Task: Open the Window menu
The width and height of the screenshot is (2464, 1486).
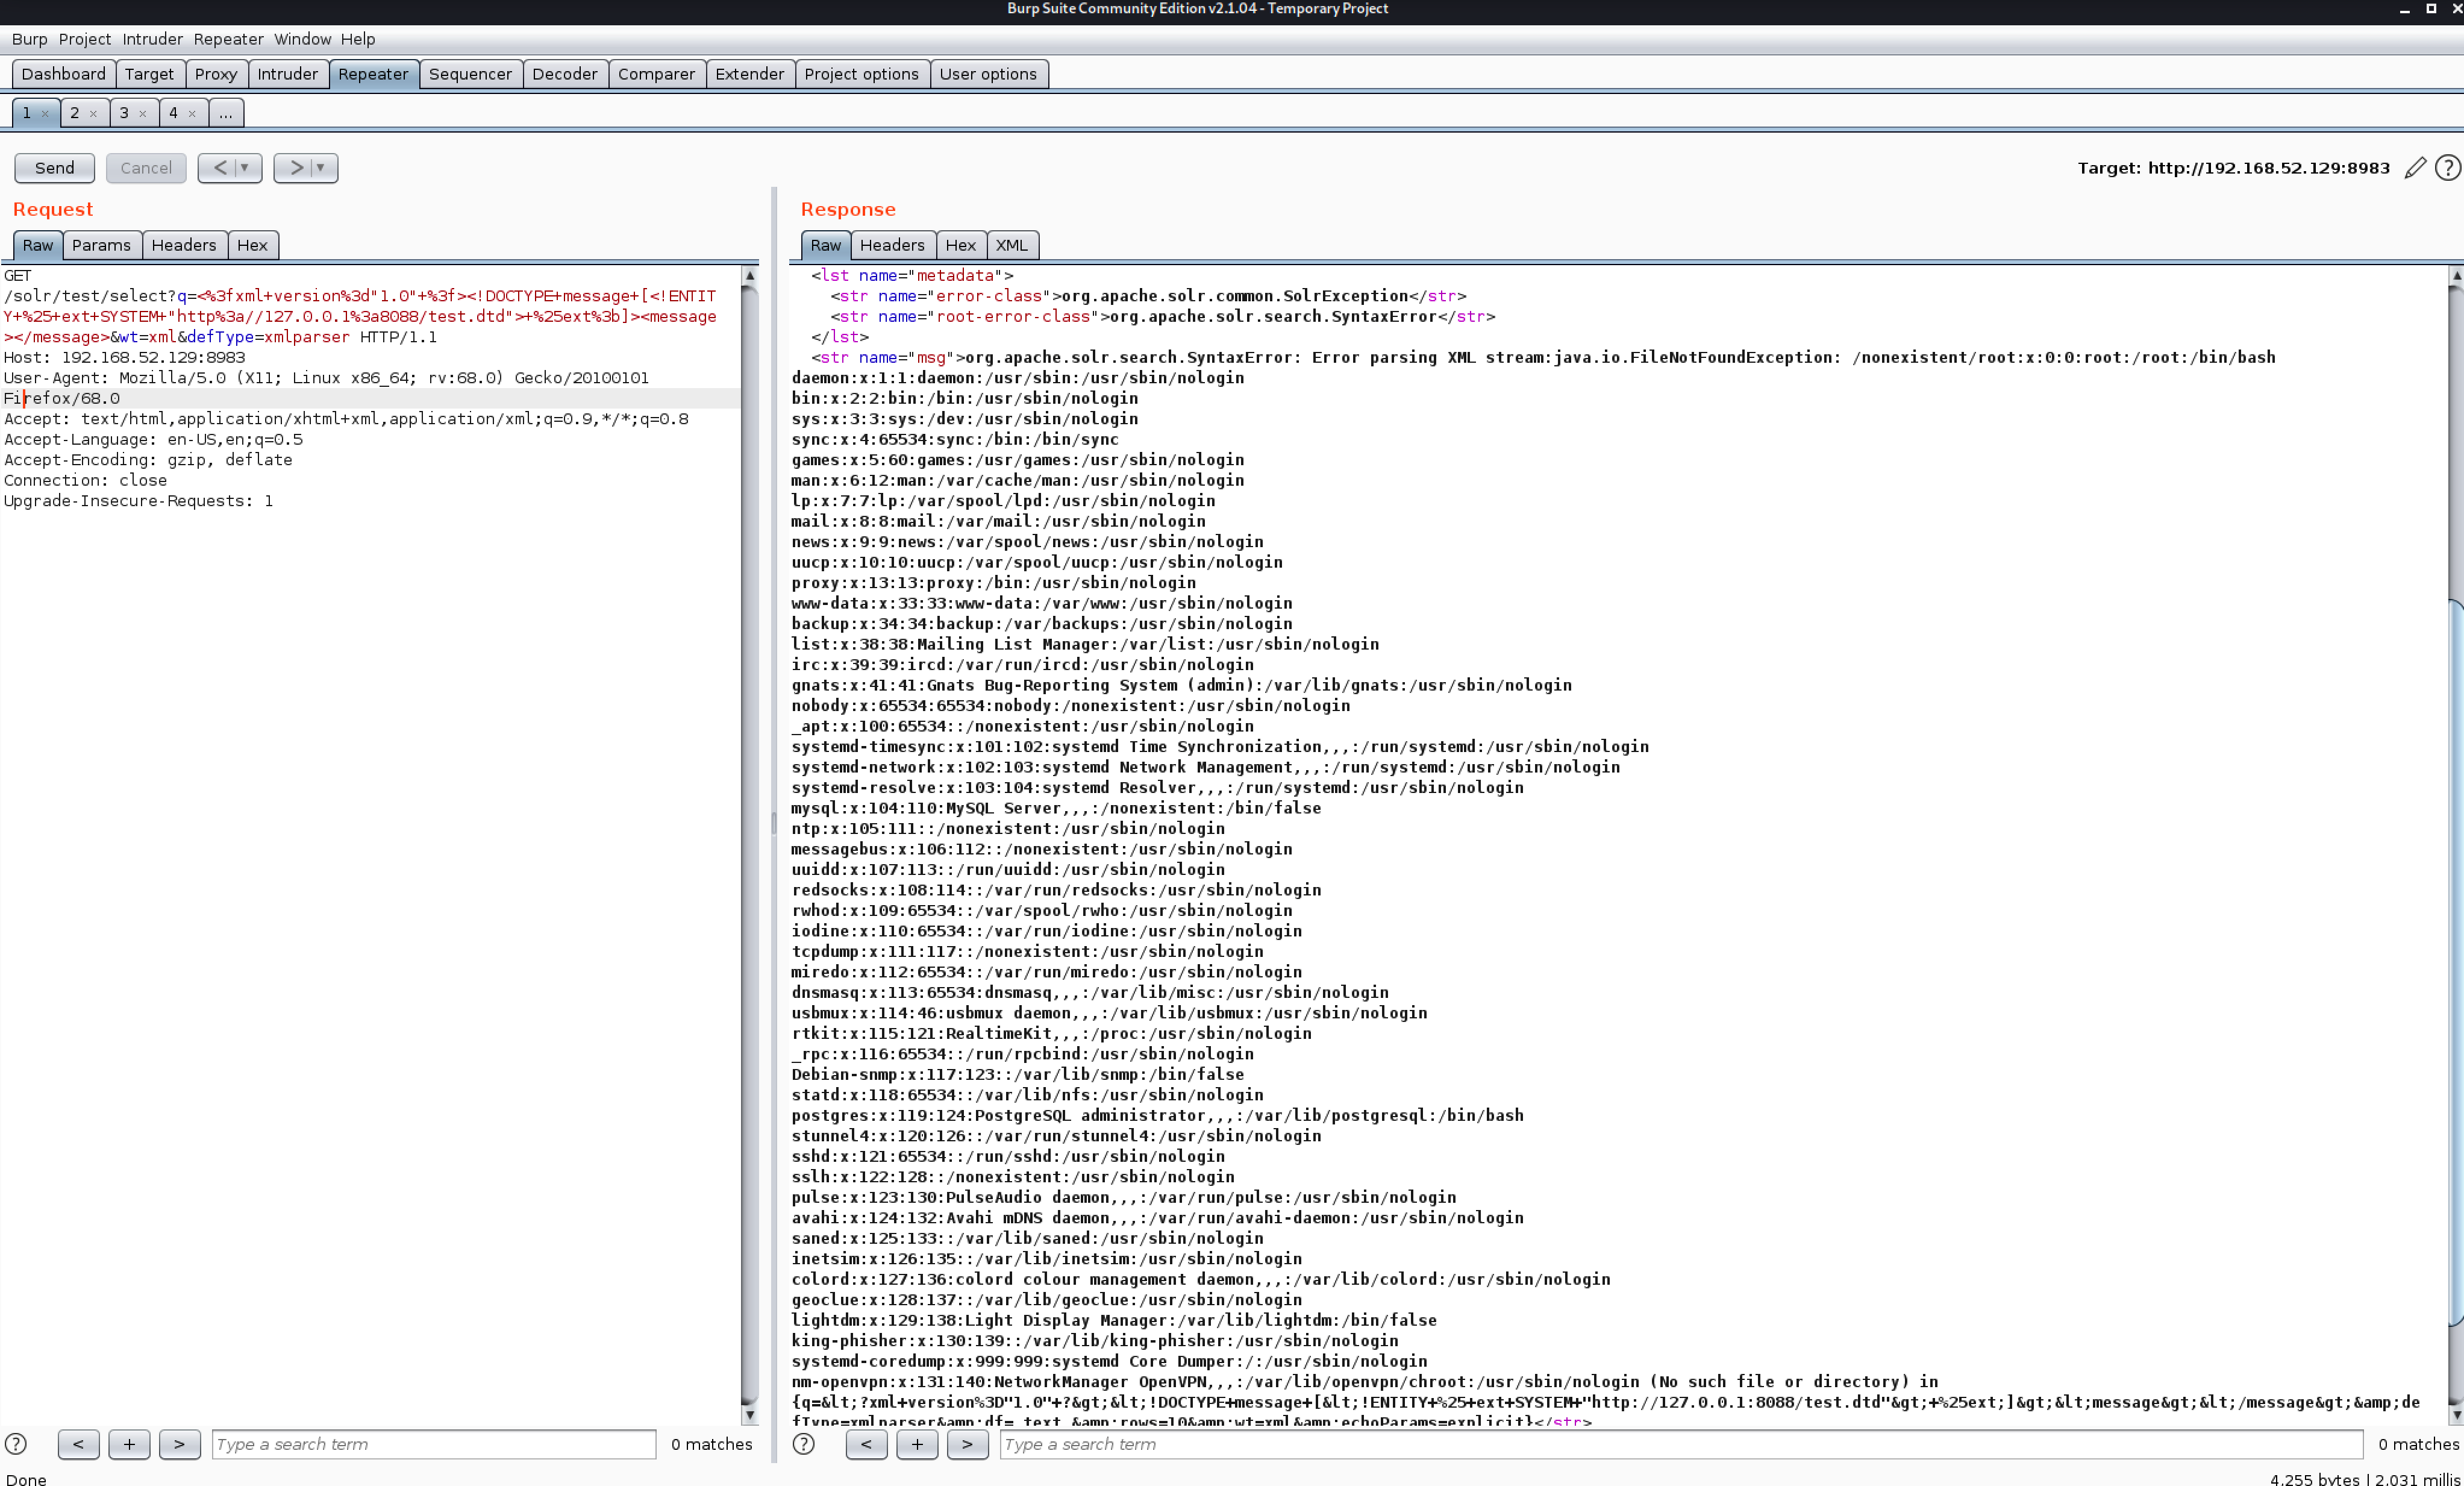Action: pos(302,39)
